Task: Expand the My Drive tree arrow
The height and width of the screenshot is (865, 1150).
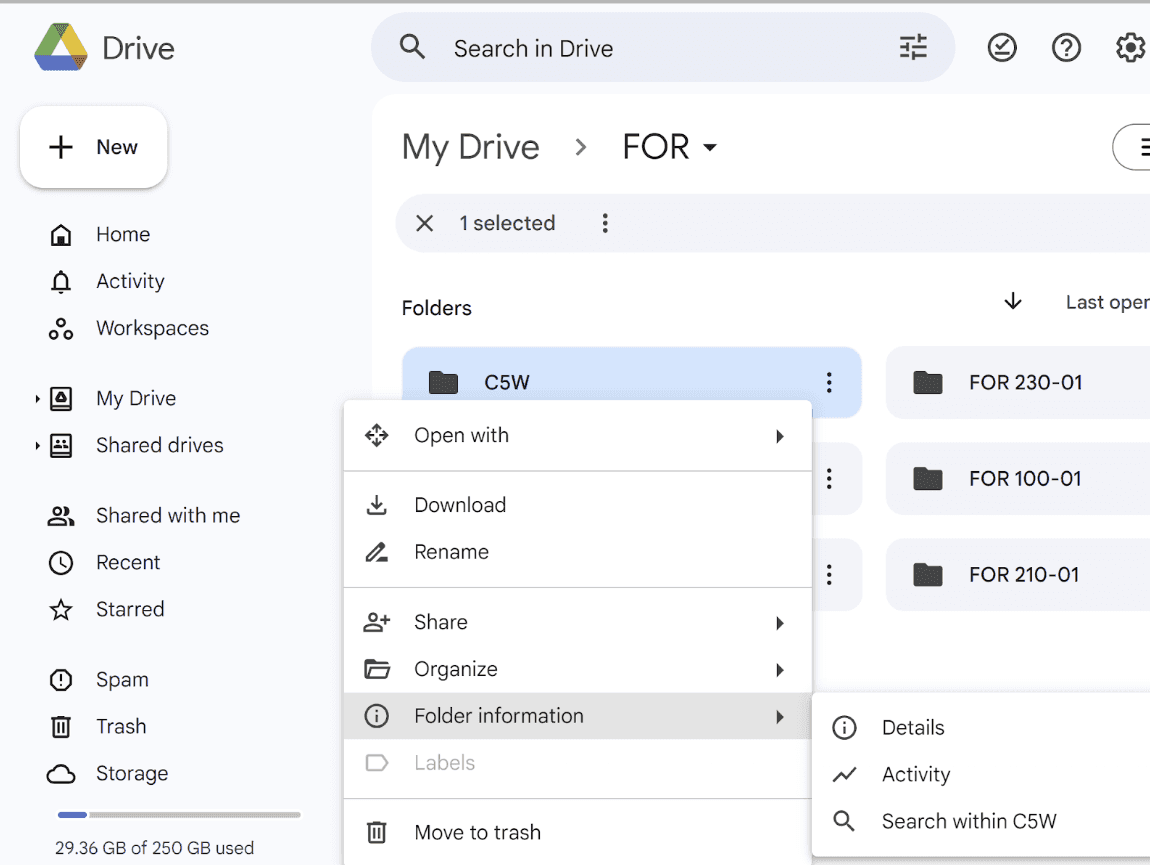Action: click(37, 398)
